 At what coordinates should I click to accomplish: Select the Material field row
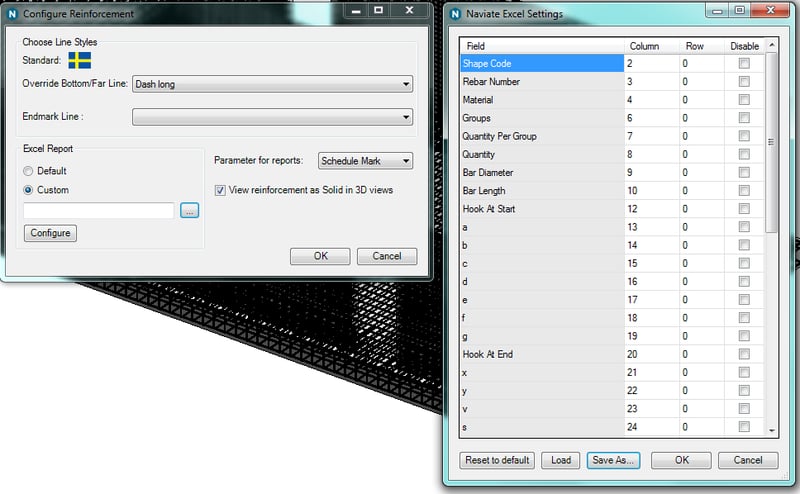(542, 100)
